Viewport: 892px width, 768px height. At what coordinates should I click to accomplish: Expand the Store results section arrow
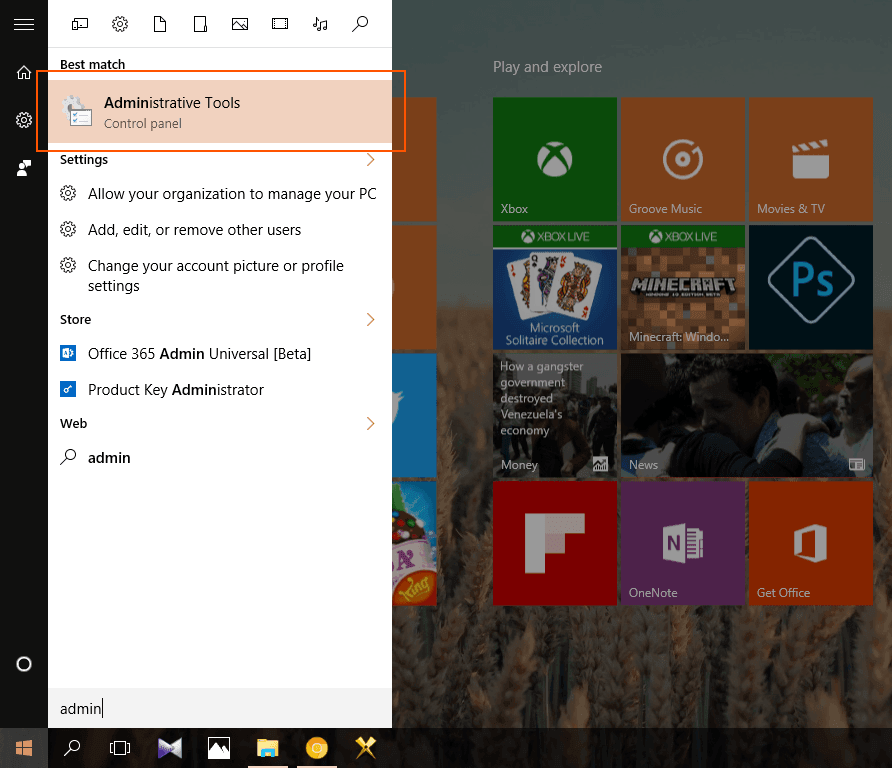coord(370,320)
